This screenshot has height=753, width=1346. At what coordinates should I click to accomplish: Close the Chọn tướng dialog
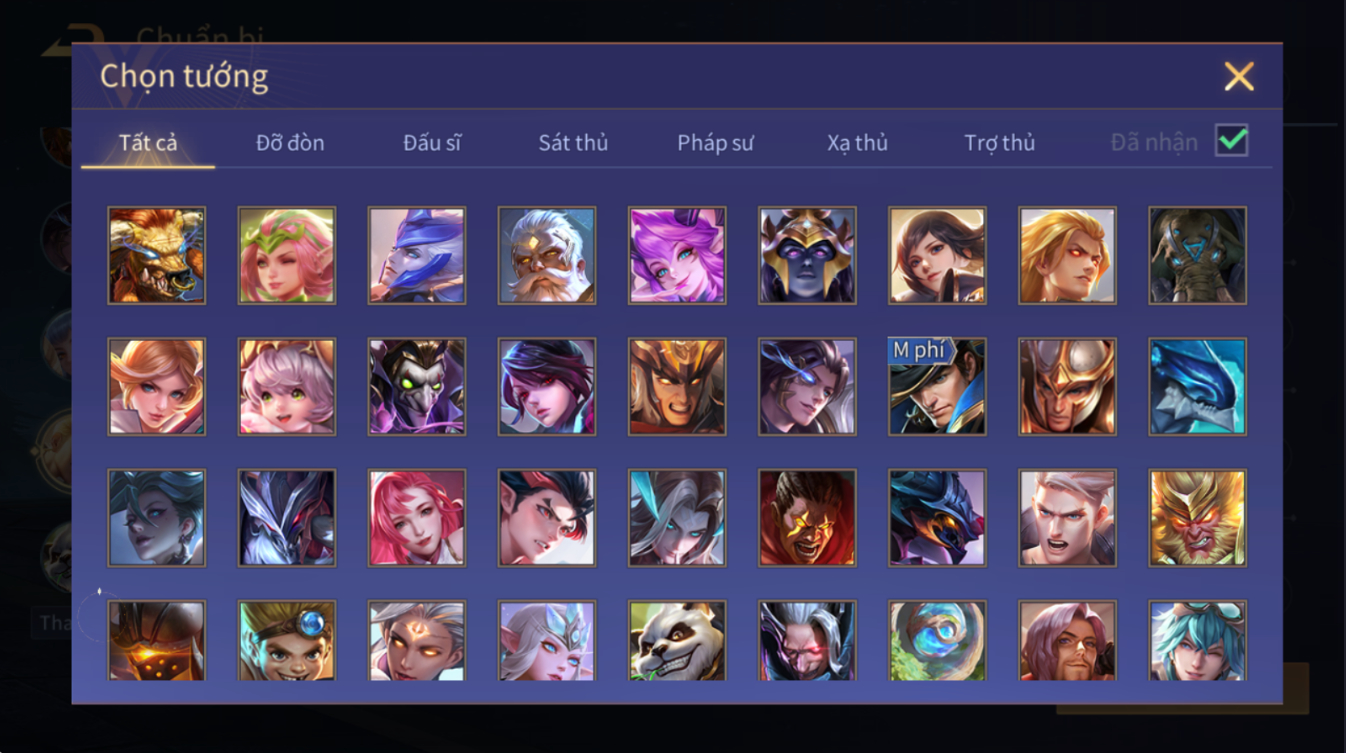point(1239,77)
